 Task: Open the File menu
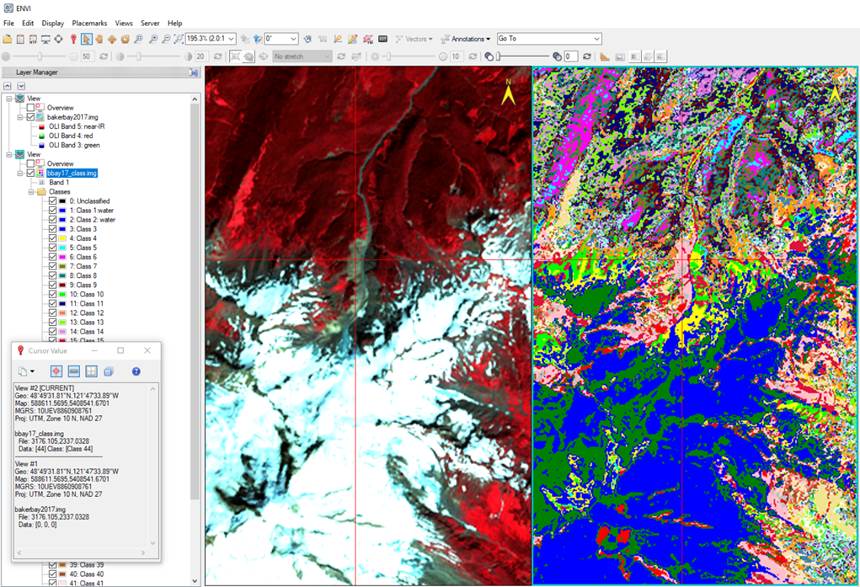tap(9, 23)
